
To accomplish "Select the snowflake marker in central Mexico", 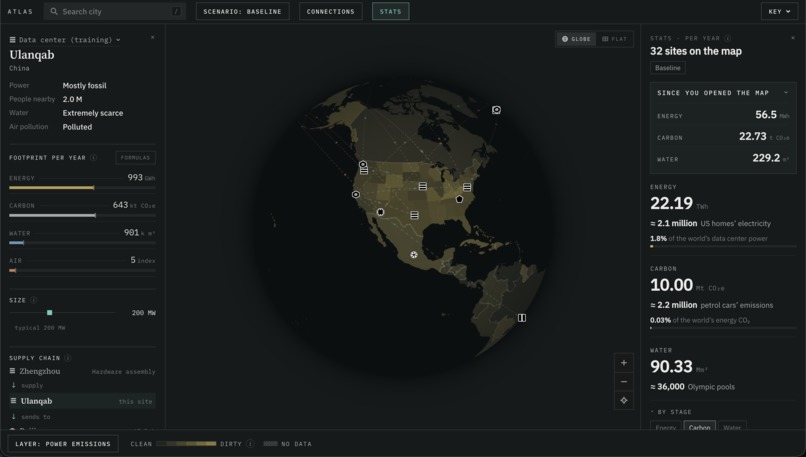I will (414, 254).
